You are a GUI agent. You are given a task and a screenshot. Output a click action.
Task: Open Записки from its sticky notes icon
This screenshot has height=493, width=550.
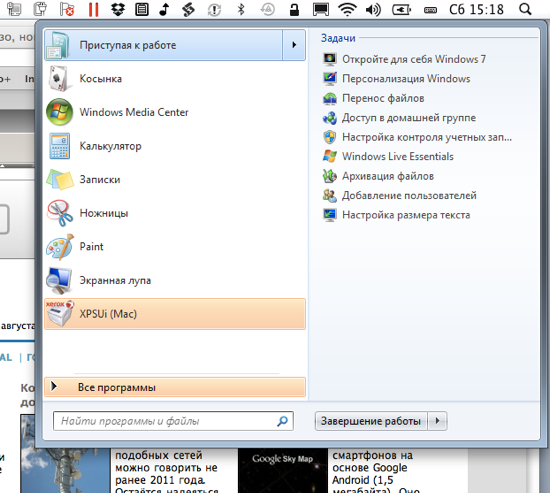(60, 179)
